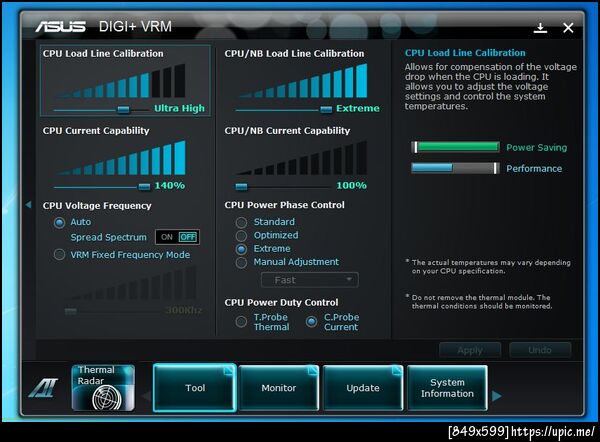Click the CPU Load Line Calibration bar graph
This screenshot has width=600, height=442.
click(121, 81)
